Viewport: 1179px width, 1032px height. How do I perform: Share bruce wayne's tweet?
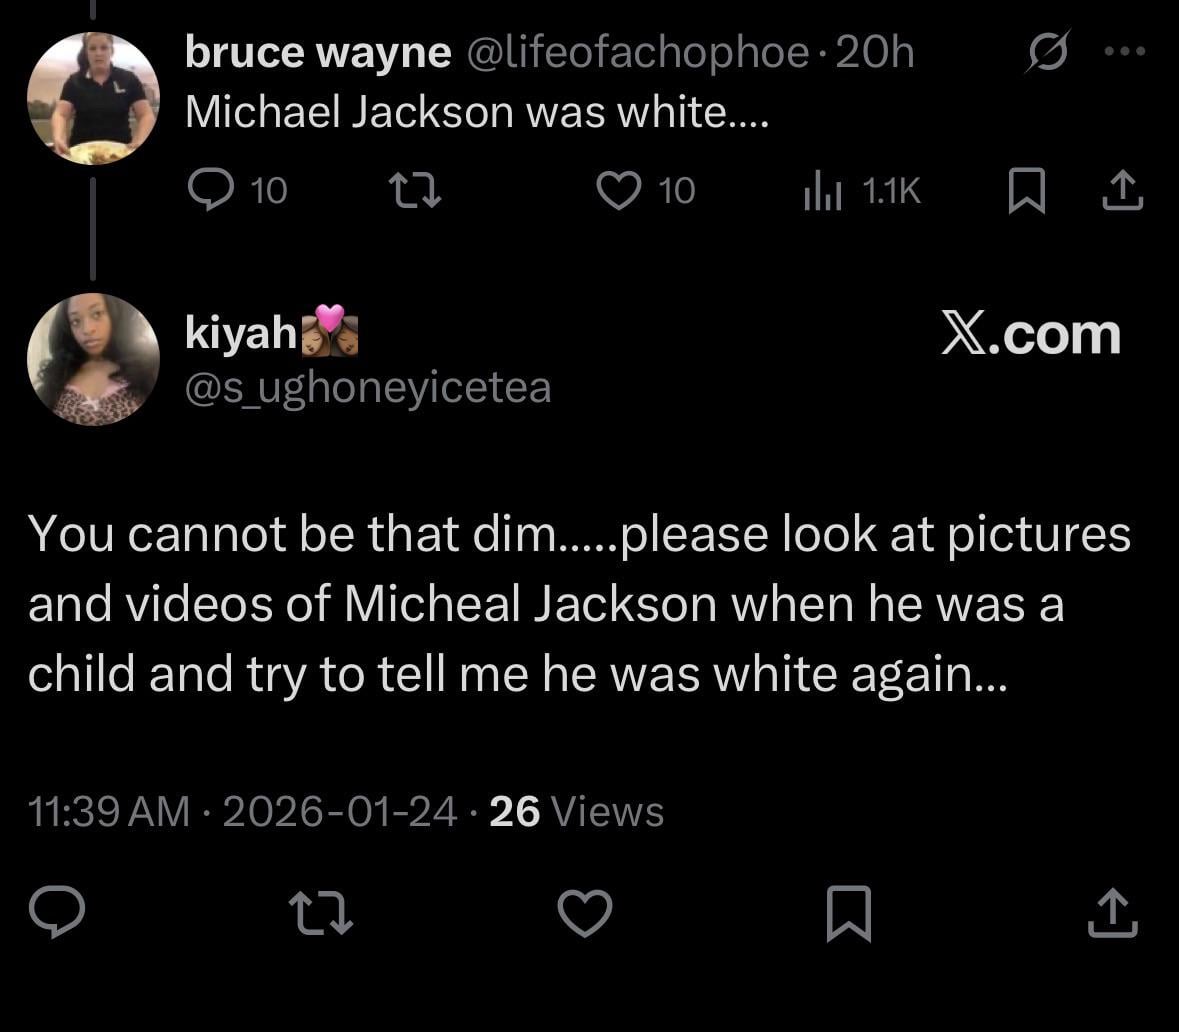click(x=1121, y=190)
